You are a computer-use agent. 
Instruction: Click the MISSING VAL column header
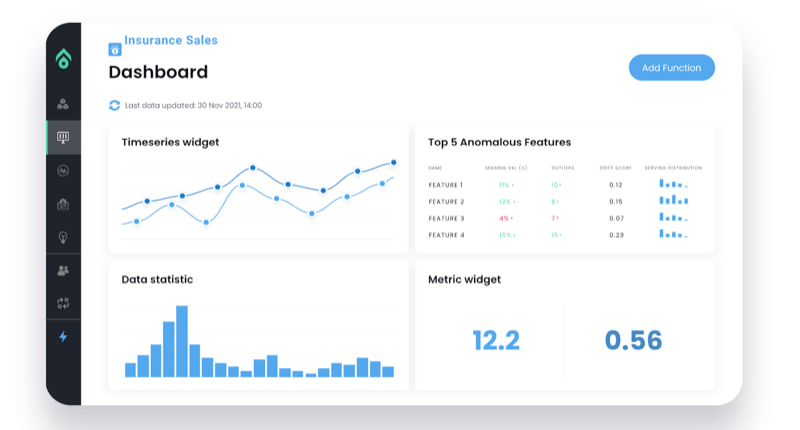tap(506, 168)
